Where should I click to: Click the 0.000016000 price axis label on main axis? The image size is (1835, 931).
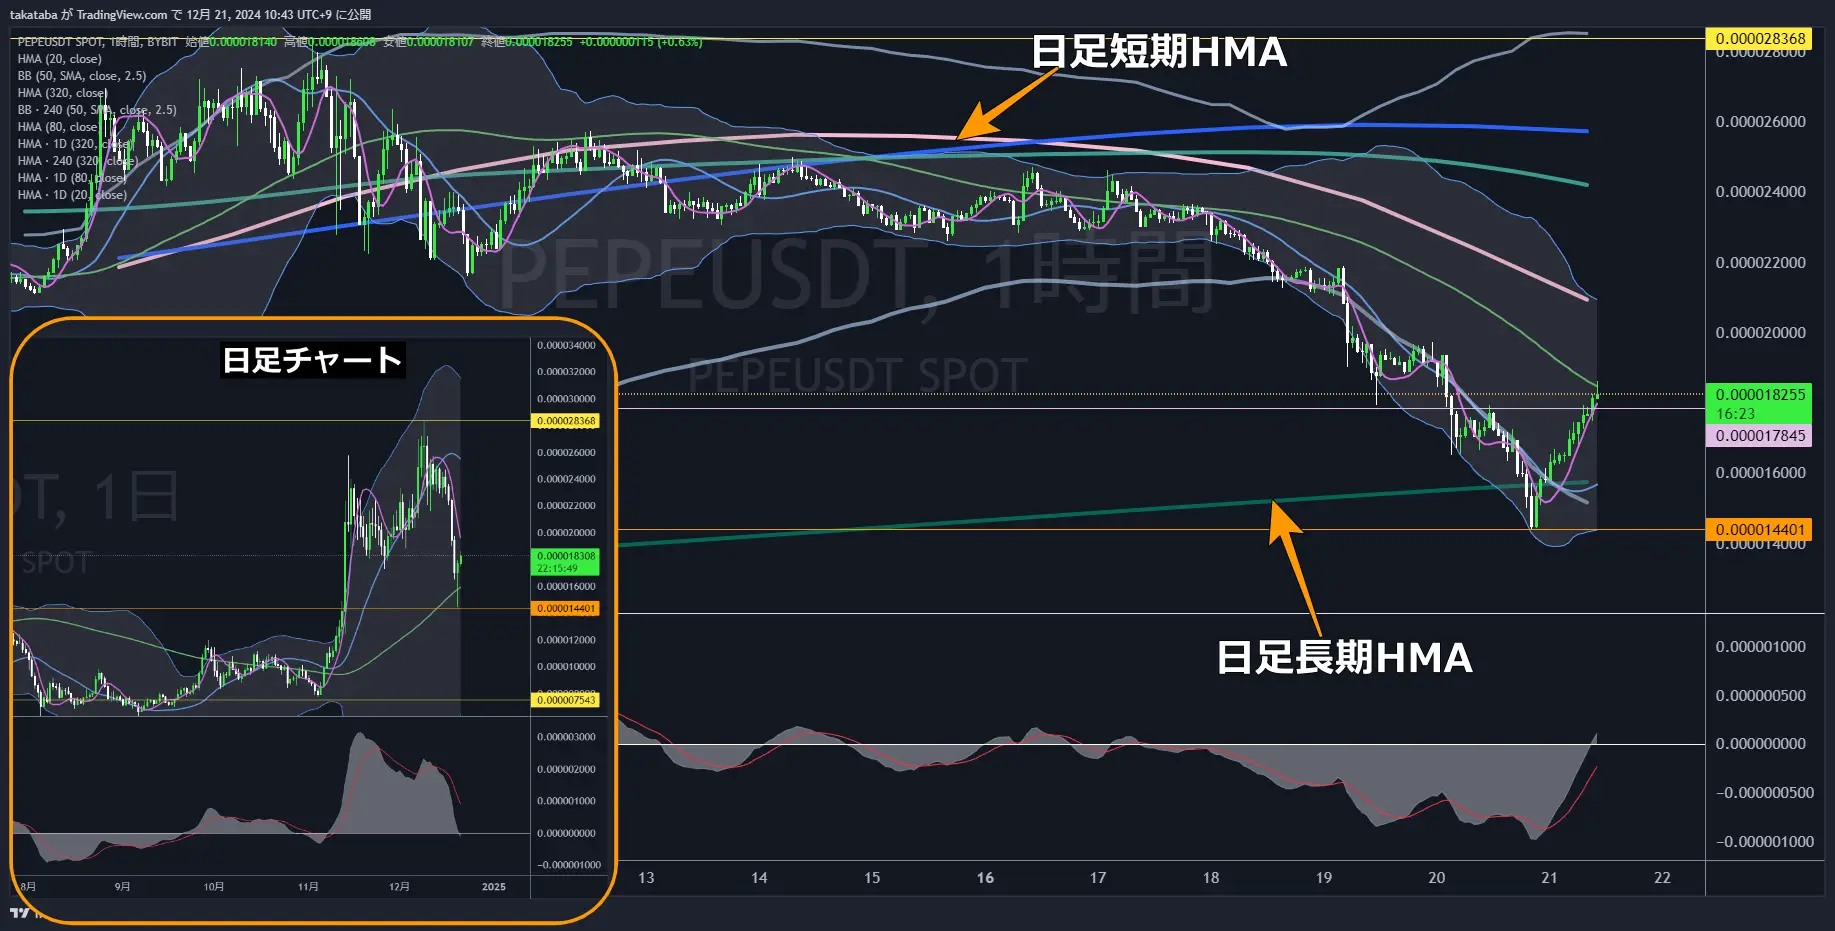click(1760, 473)
